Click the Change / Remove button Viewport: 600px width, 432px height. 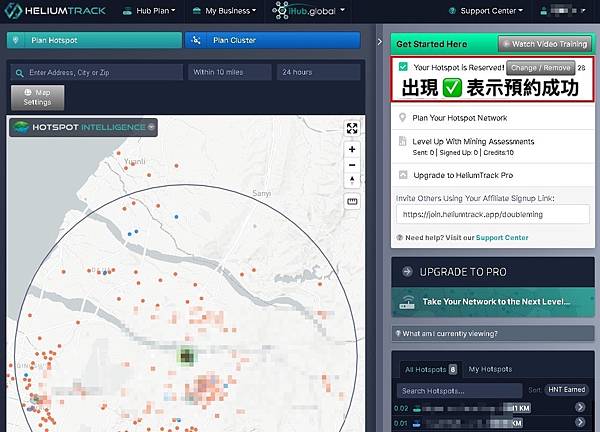click(540, 67)
